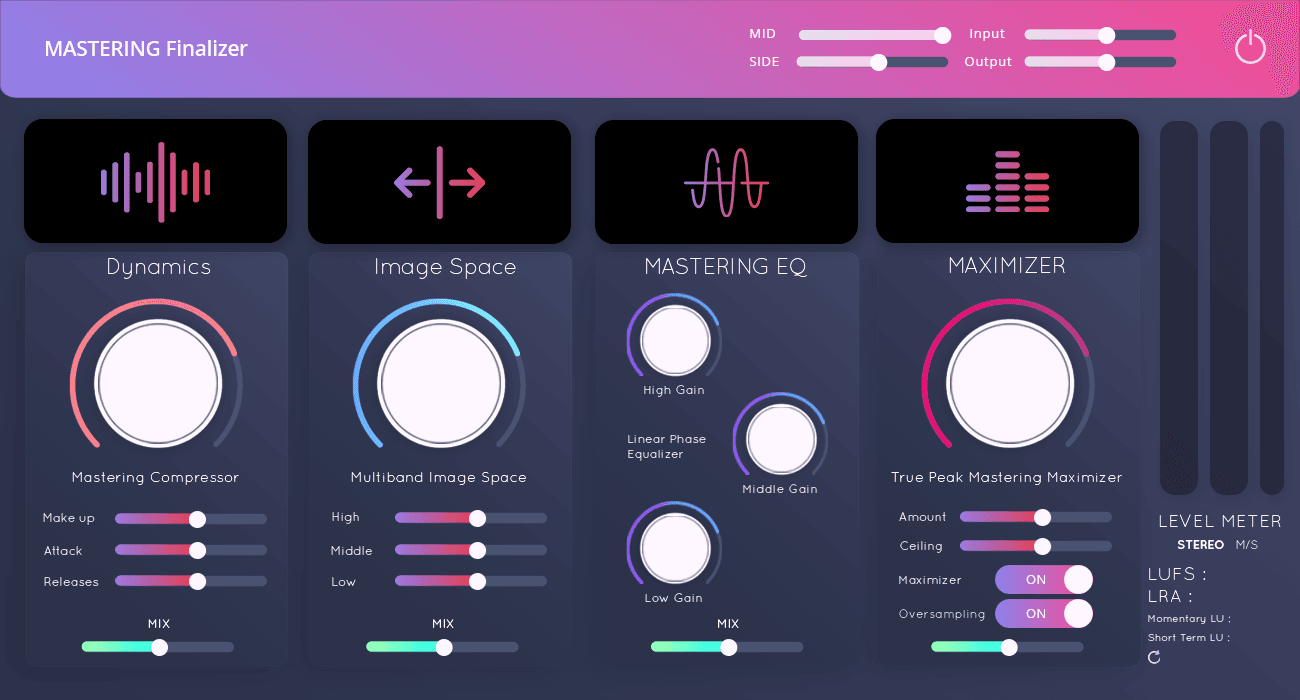Click the MASTERING Finalizer title
The width and height of the screenshot is (1300, 700).
coord(146,48)
